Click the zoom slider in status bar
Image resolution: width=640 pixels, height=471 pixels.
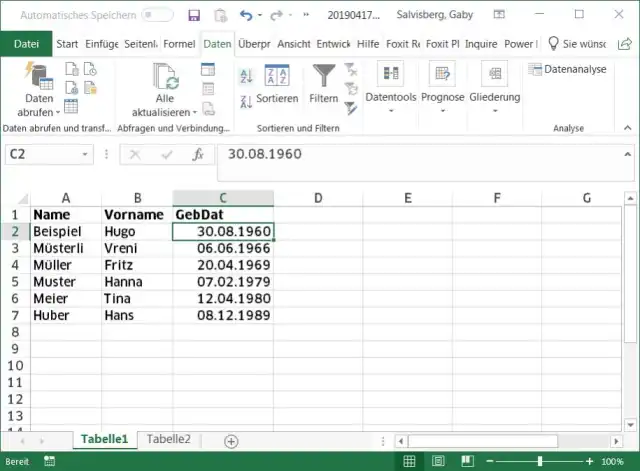click(540, 462)
